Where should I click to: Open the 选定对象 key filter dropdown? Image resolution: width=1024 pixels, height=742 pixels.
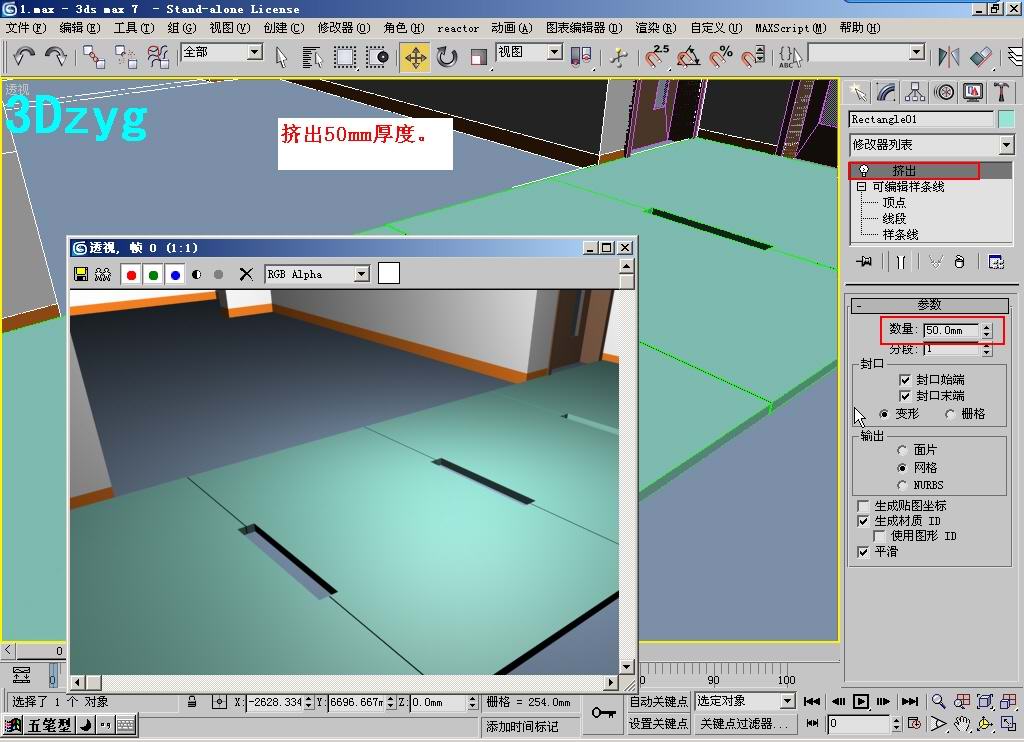click(788, 701)
